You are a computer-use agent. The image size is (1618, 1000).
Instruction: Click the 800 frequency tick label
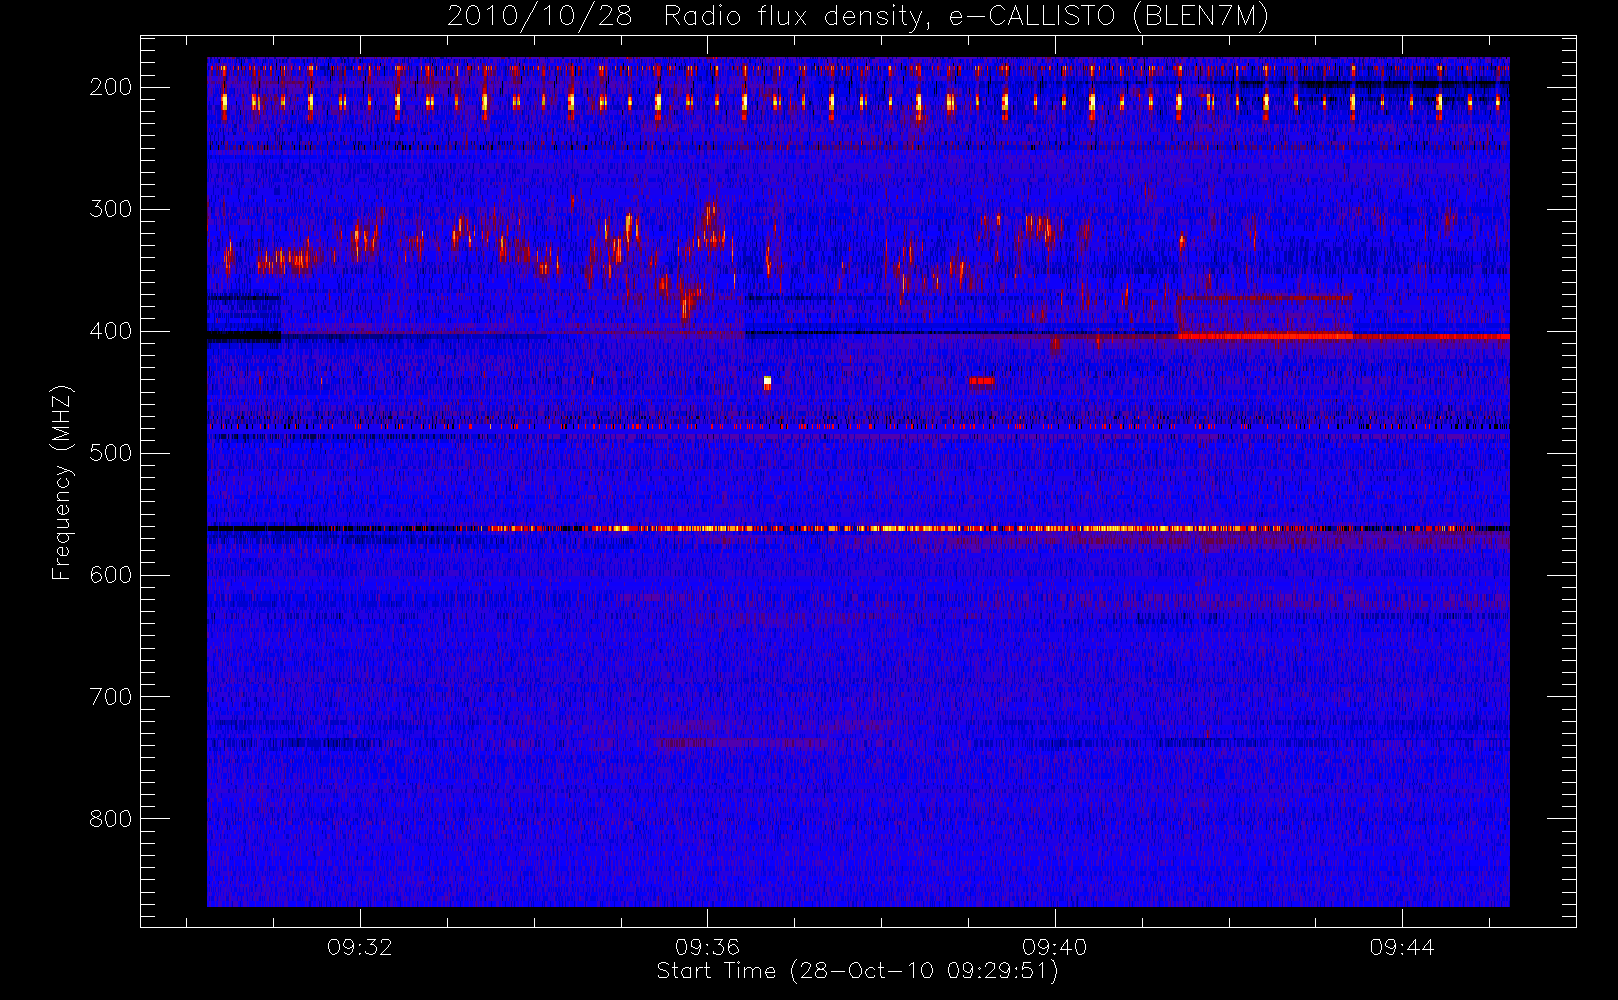tap(111, 819)
